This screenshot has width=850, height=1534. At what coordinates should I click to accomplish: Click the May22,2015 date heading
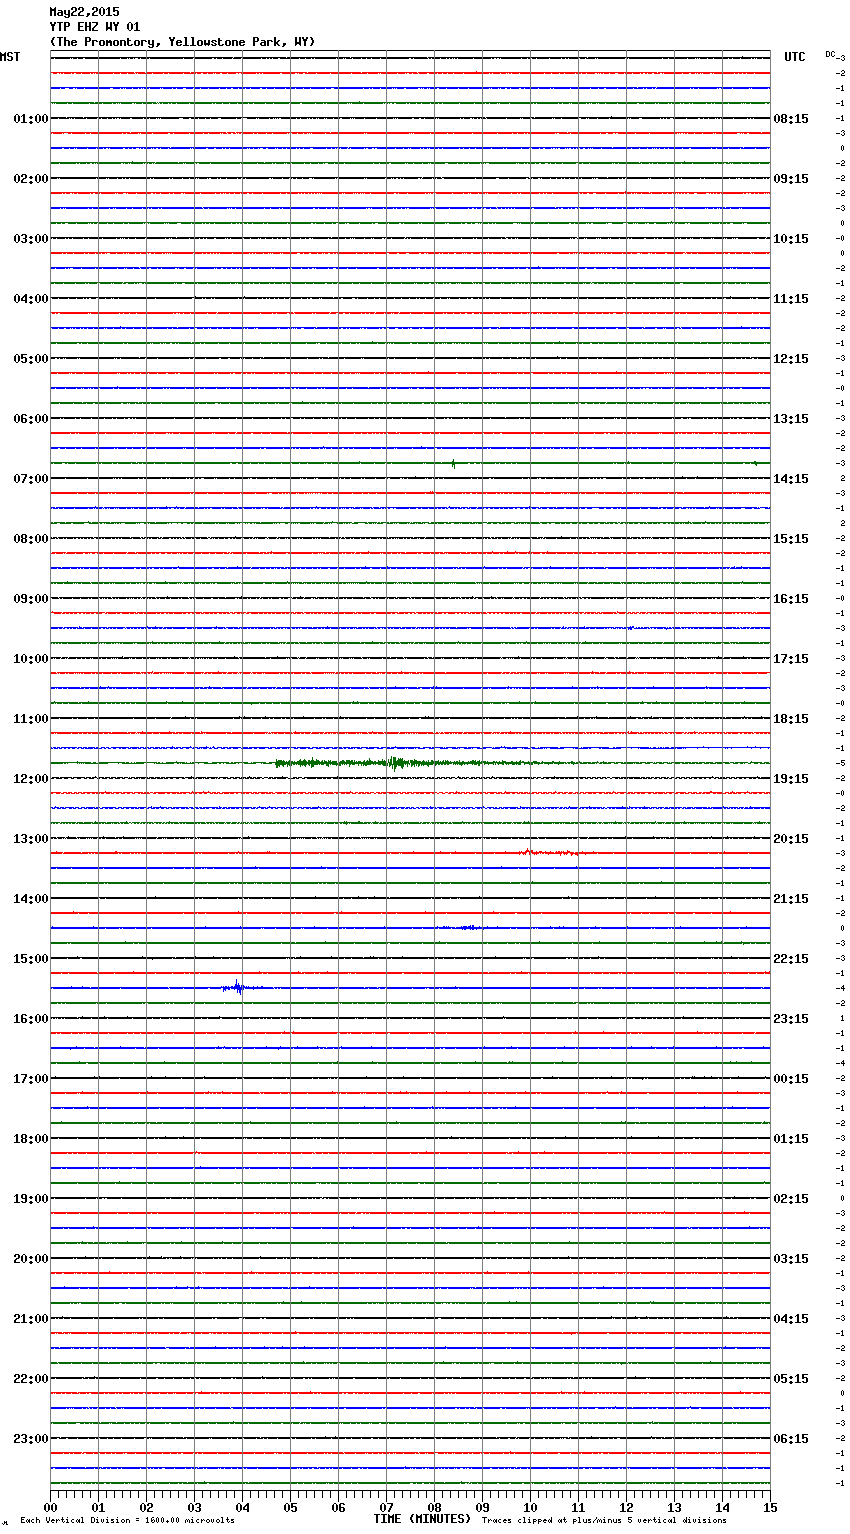click(x=84, y=12)
